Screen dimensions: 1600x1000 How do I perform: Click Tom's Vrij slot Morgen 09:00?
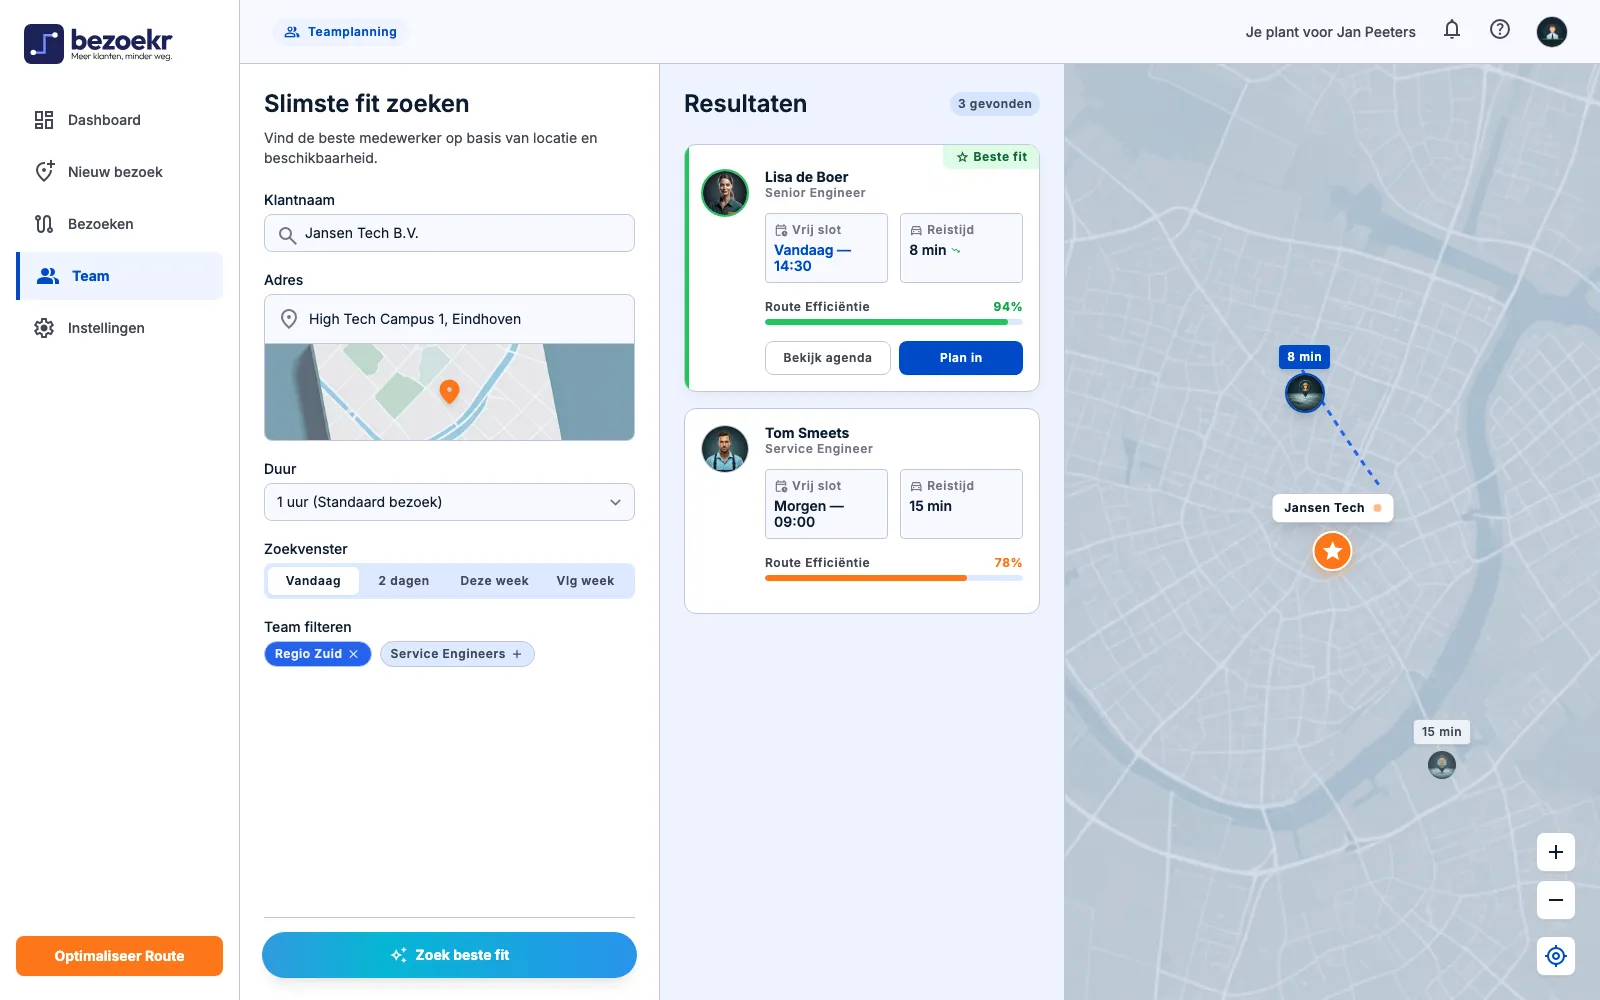[826, 504]
